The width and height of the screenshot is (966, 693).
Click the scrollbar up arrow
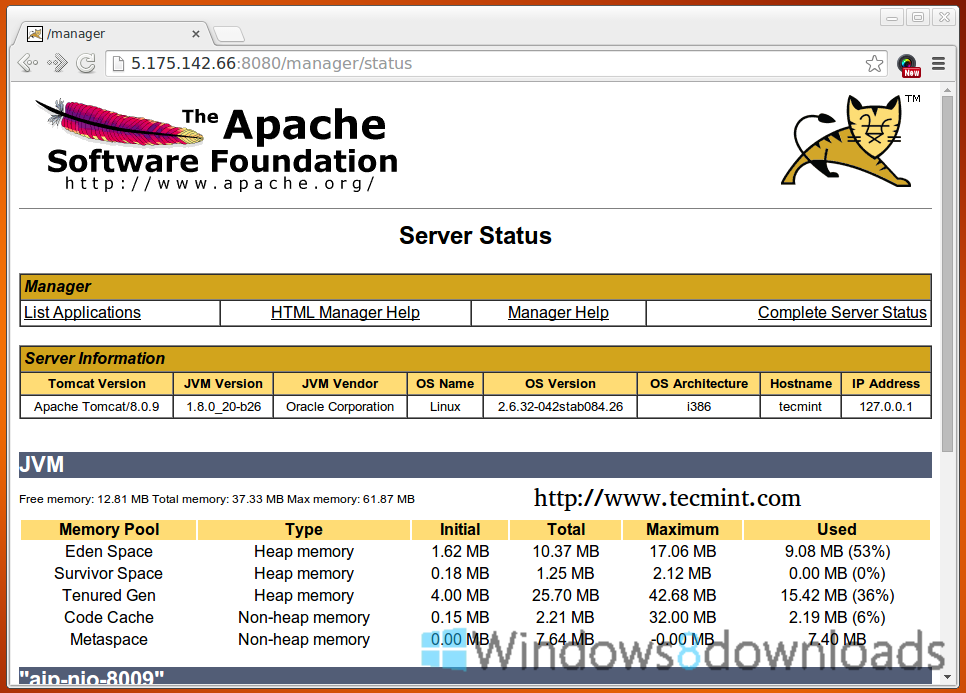tap(948, 90)
